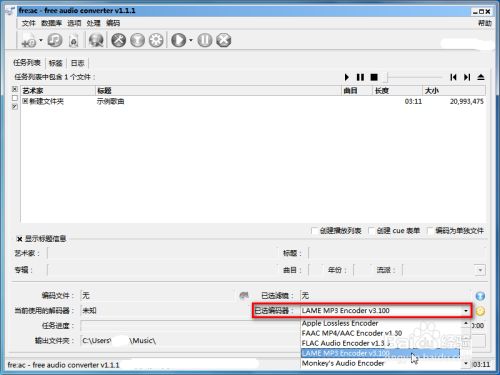Pick the highlighted LAME MP3 Encoder v3.100 entry
Screen dimensions: 500x375
[381, 353]
